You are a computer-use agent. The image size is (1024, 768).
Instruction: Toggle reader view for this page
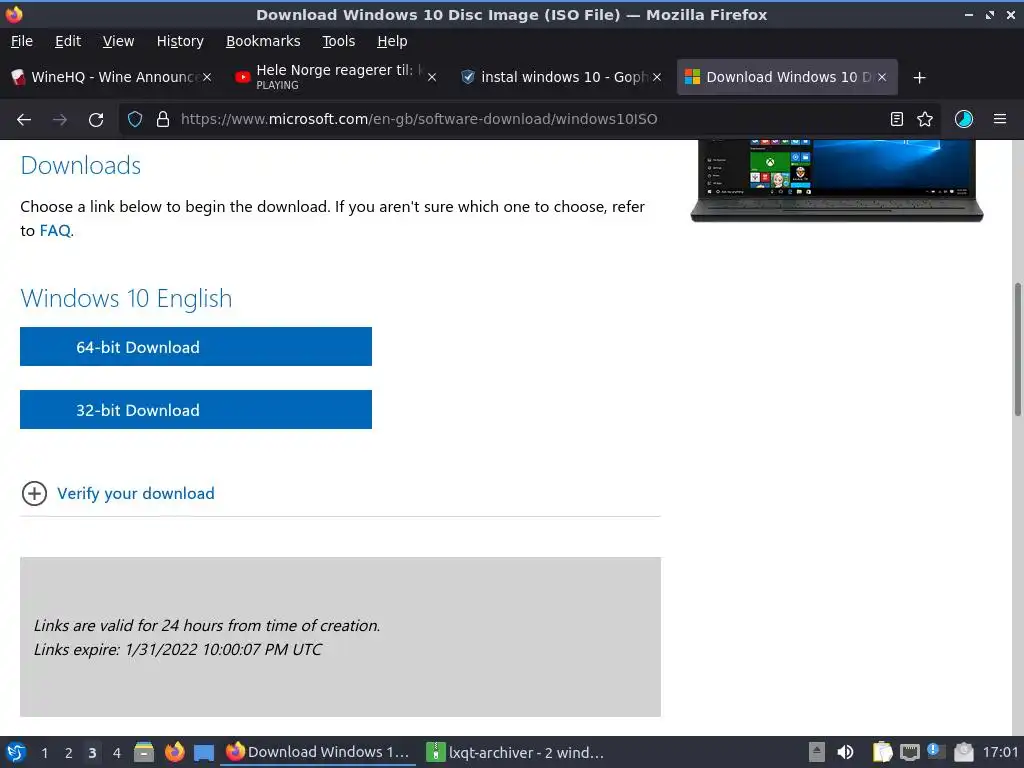tap(897, 119)
